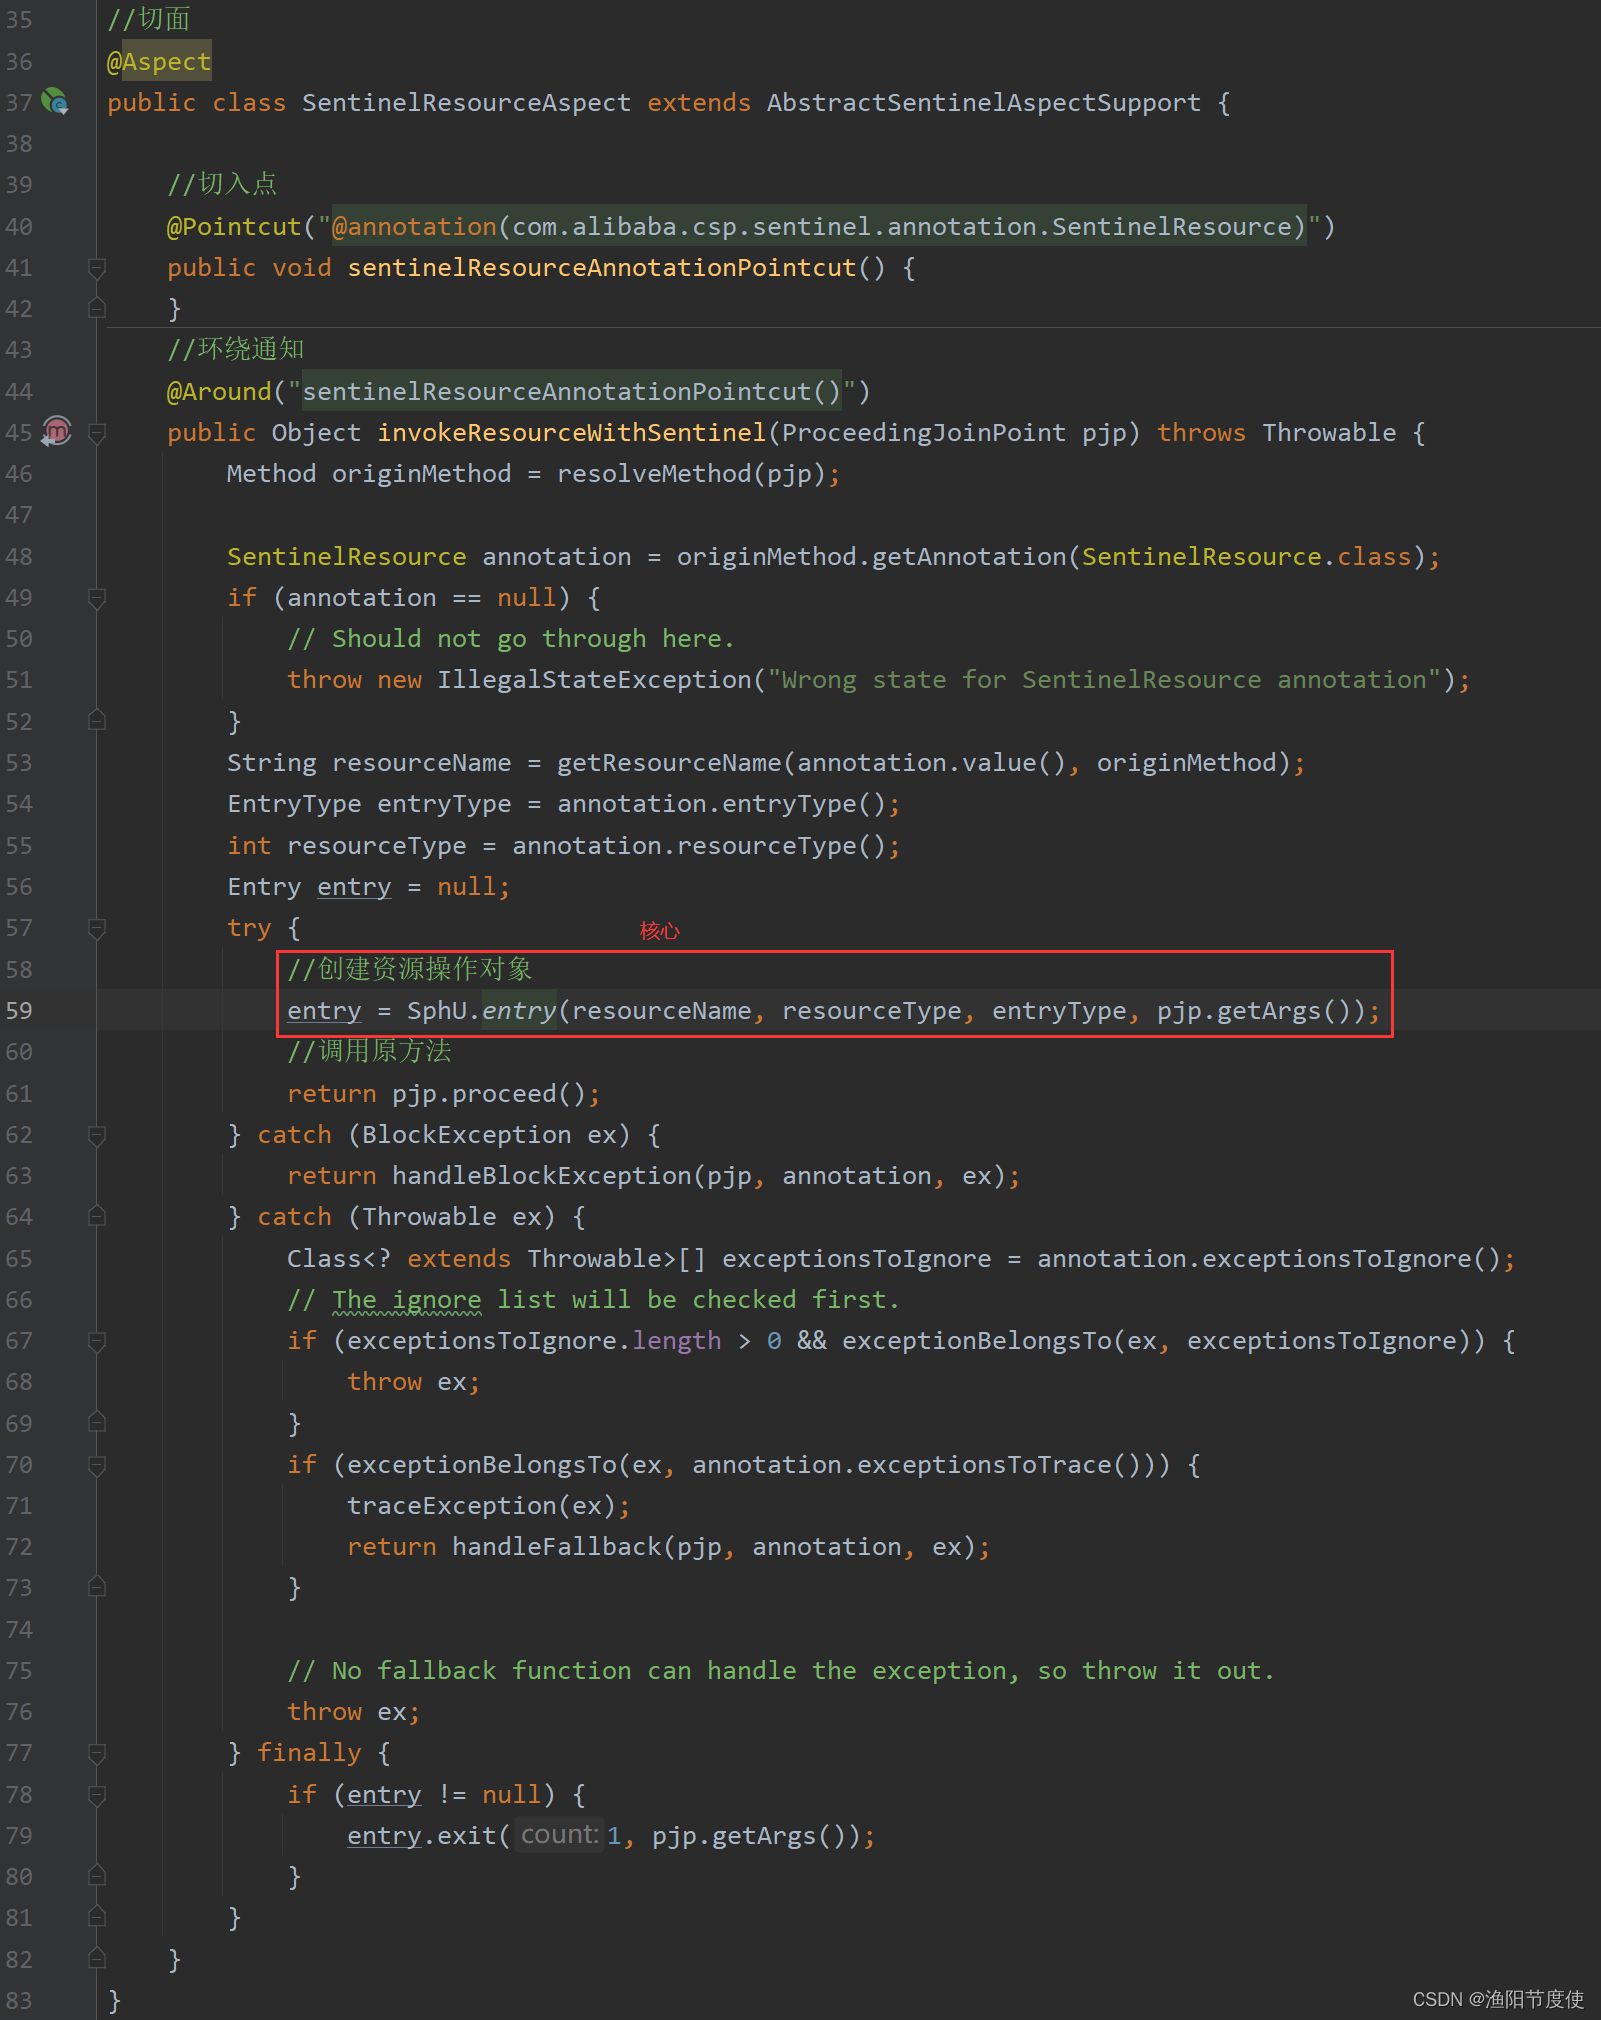Image resolution: width=1601 pixels, height=2020 pixels.
Task: Click the handleBlockException method call
Action: pyautogui.click(x=541, y=1176)
